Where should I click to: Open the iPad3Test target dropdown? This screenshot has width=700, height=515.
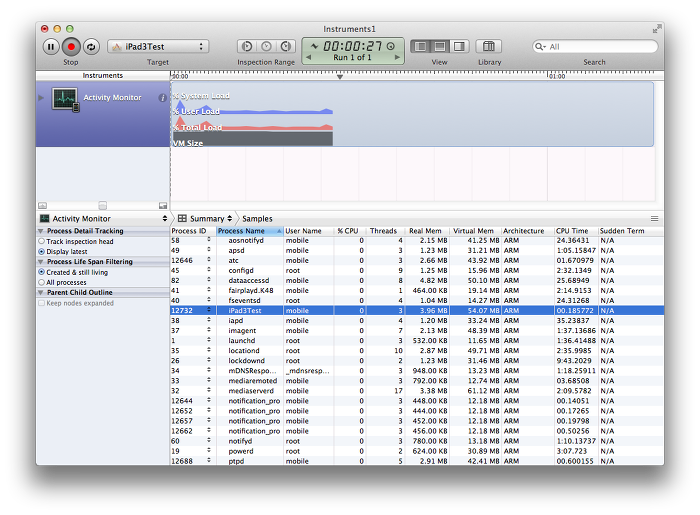(158, 46)
